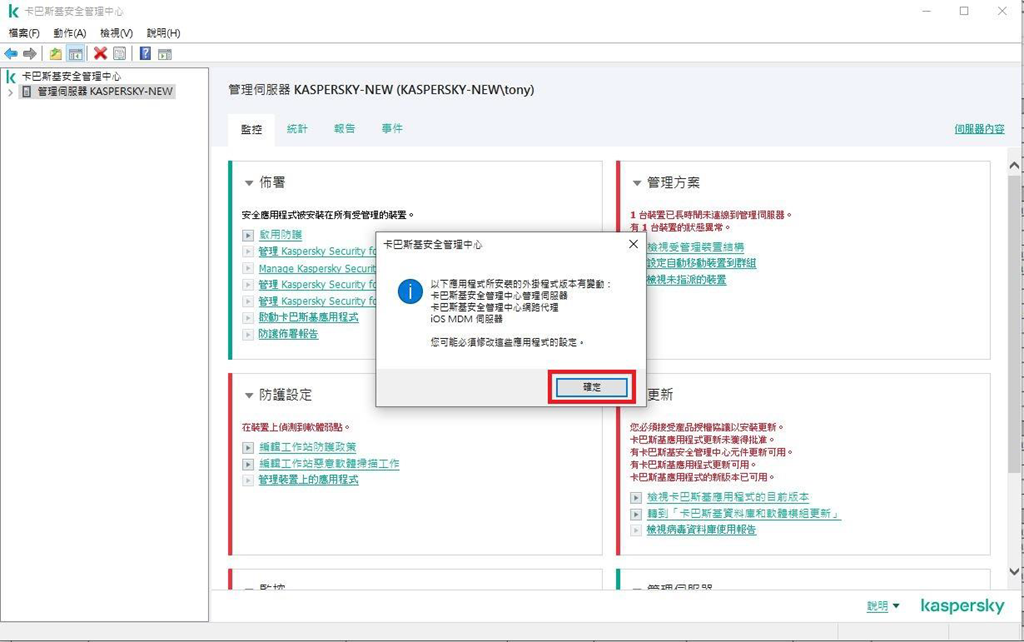Toggle the show/hide console tree icon

(x=75, y=54)
